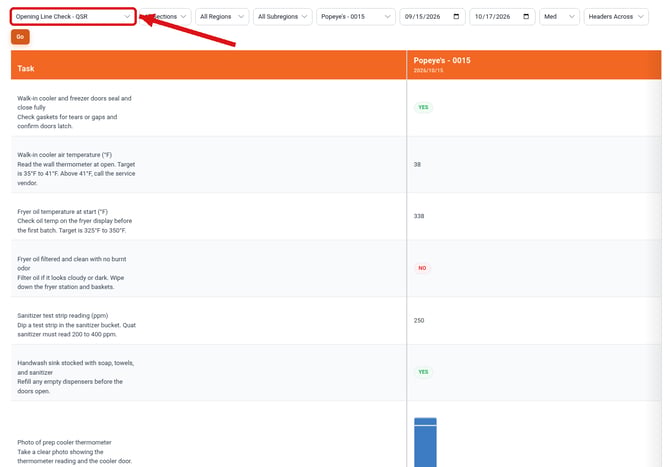Viewport: 670px width, 467px height.
Task: Click the date 2026/10/15 under the location header
Action: [428, 70]
